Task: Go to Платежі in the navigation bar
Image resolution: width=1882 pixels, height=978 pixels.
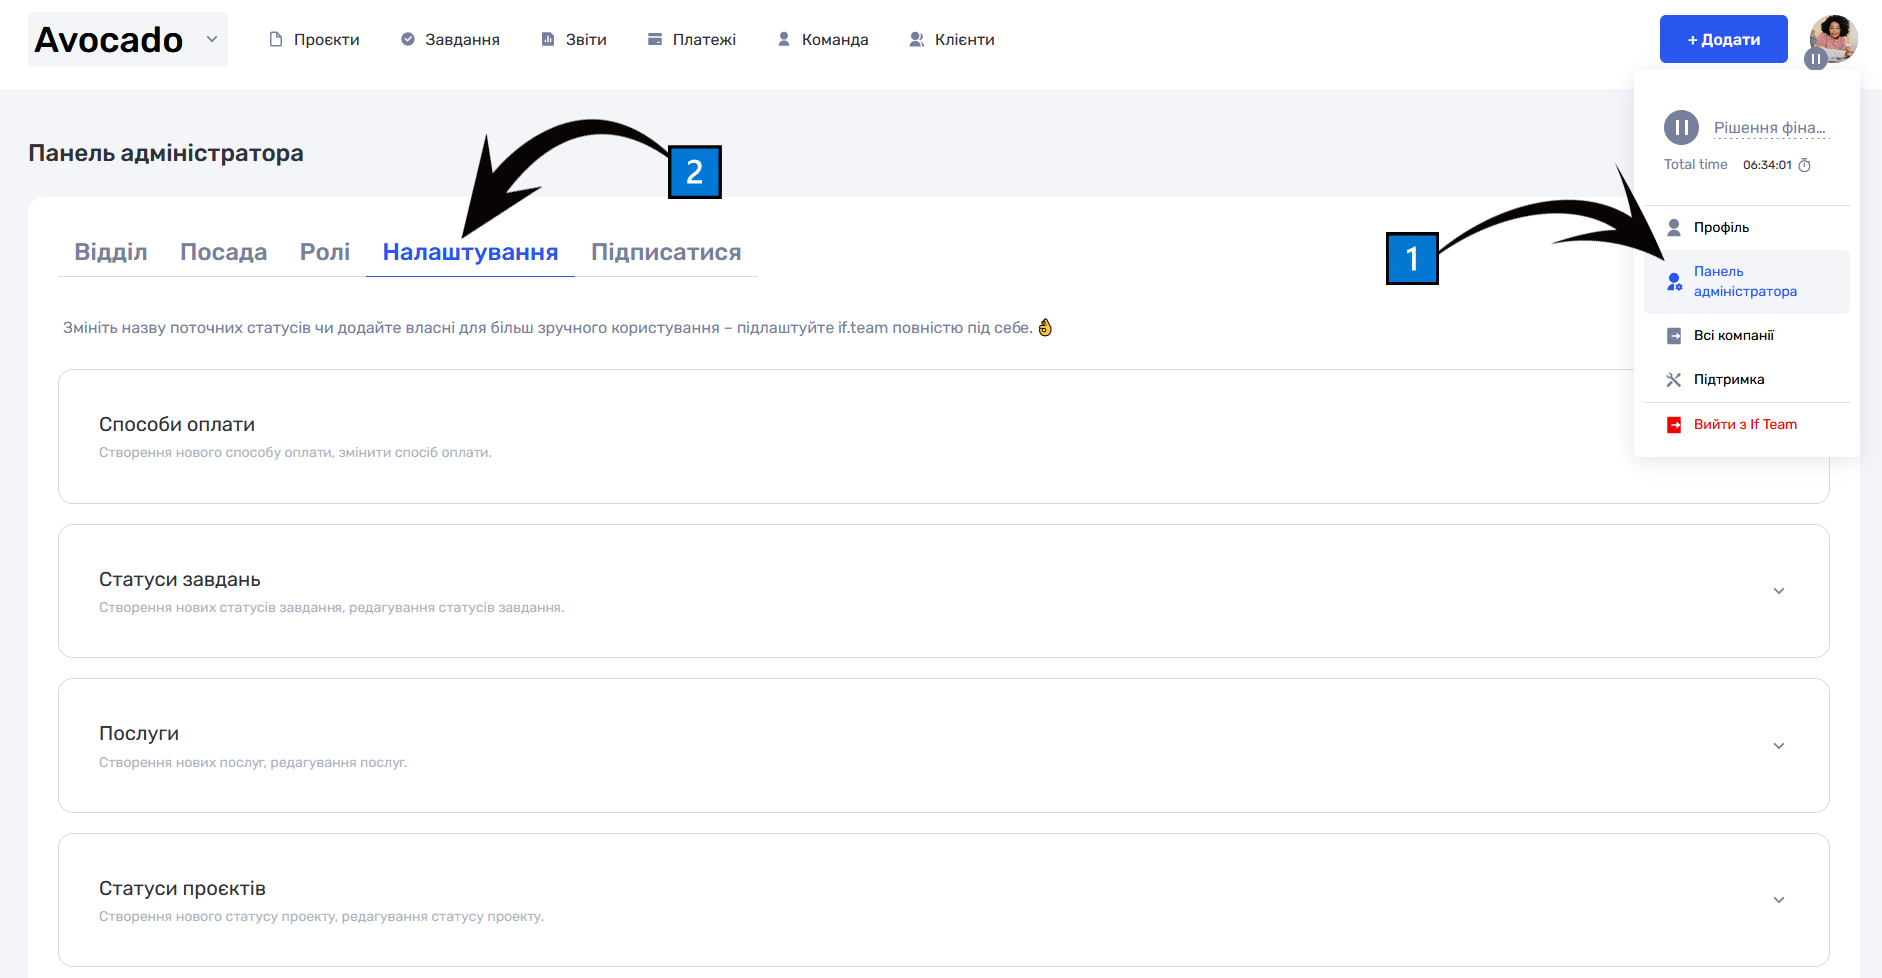Action: [x=692, y=40]
